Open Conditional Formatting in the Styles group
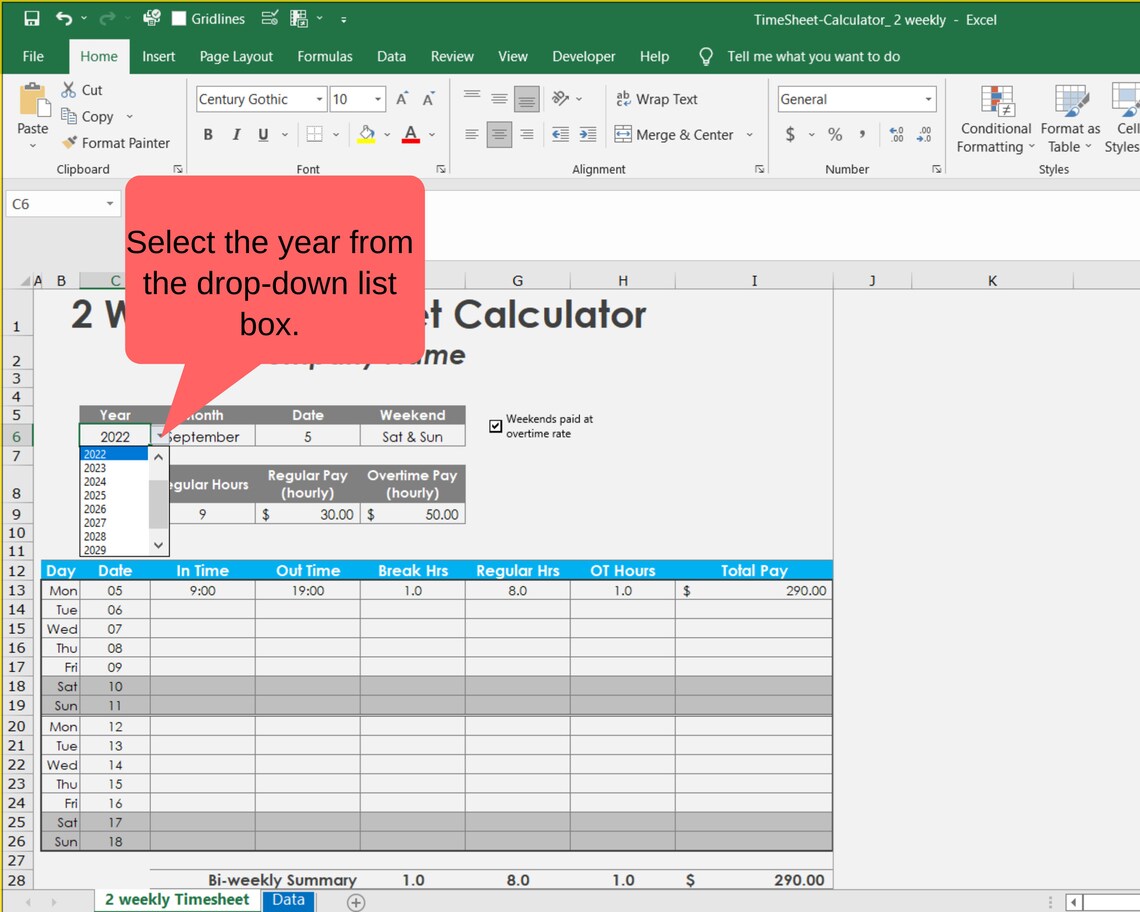1140x912 pixels. coord(994,120)
